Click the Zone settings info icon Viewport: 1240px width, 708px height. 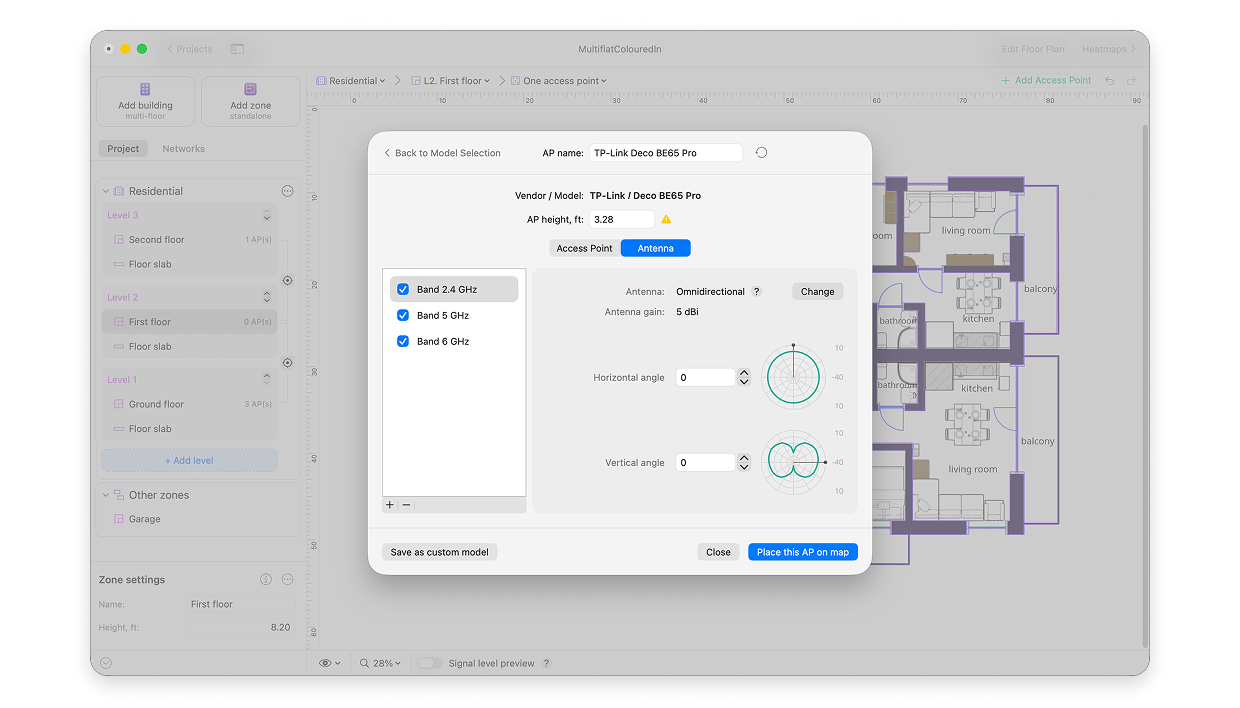point(266,580)
